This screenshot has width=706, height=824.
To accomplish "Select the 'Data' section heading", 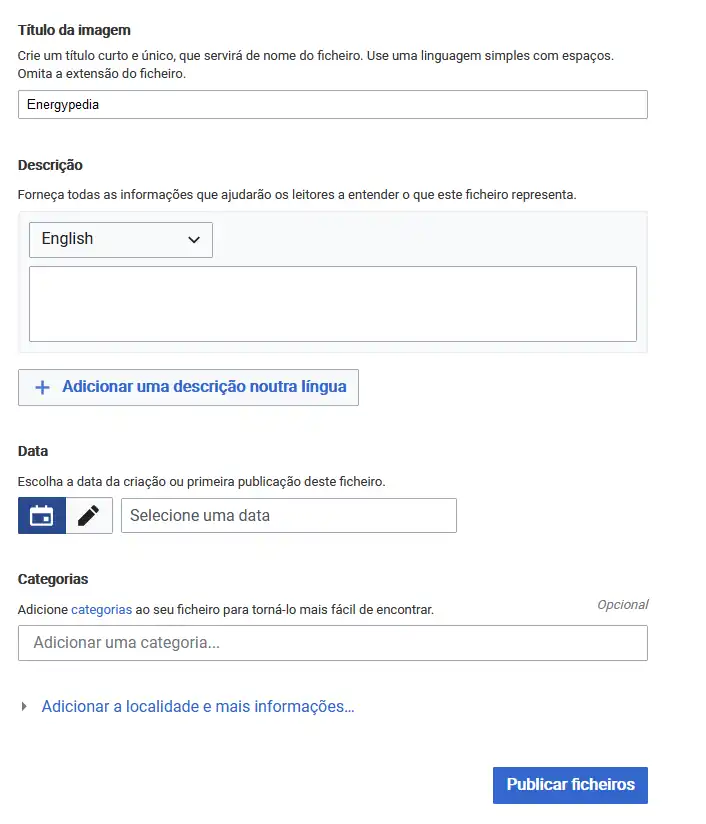I will tap(31, 450).
